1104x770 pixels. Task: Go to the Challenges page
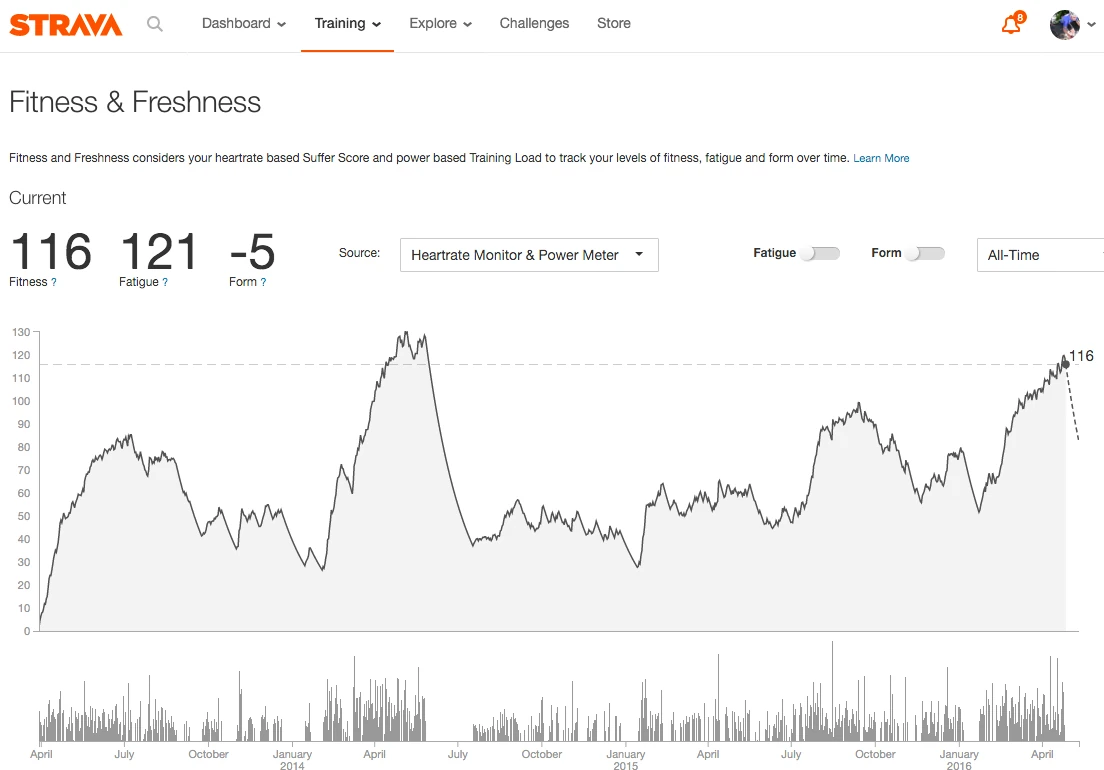click(x=534, y=23)
